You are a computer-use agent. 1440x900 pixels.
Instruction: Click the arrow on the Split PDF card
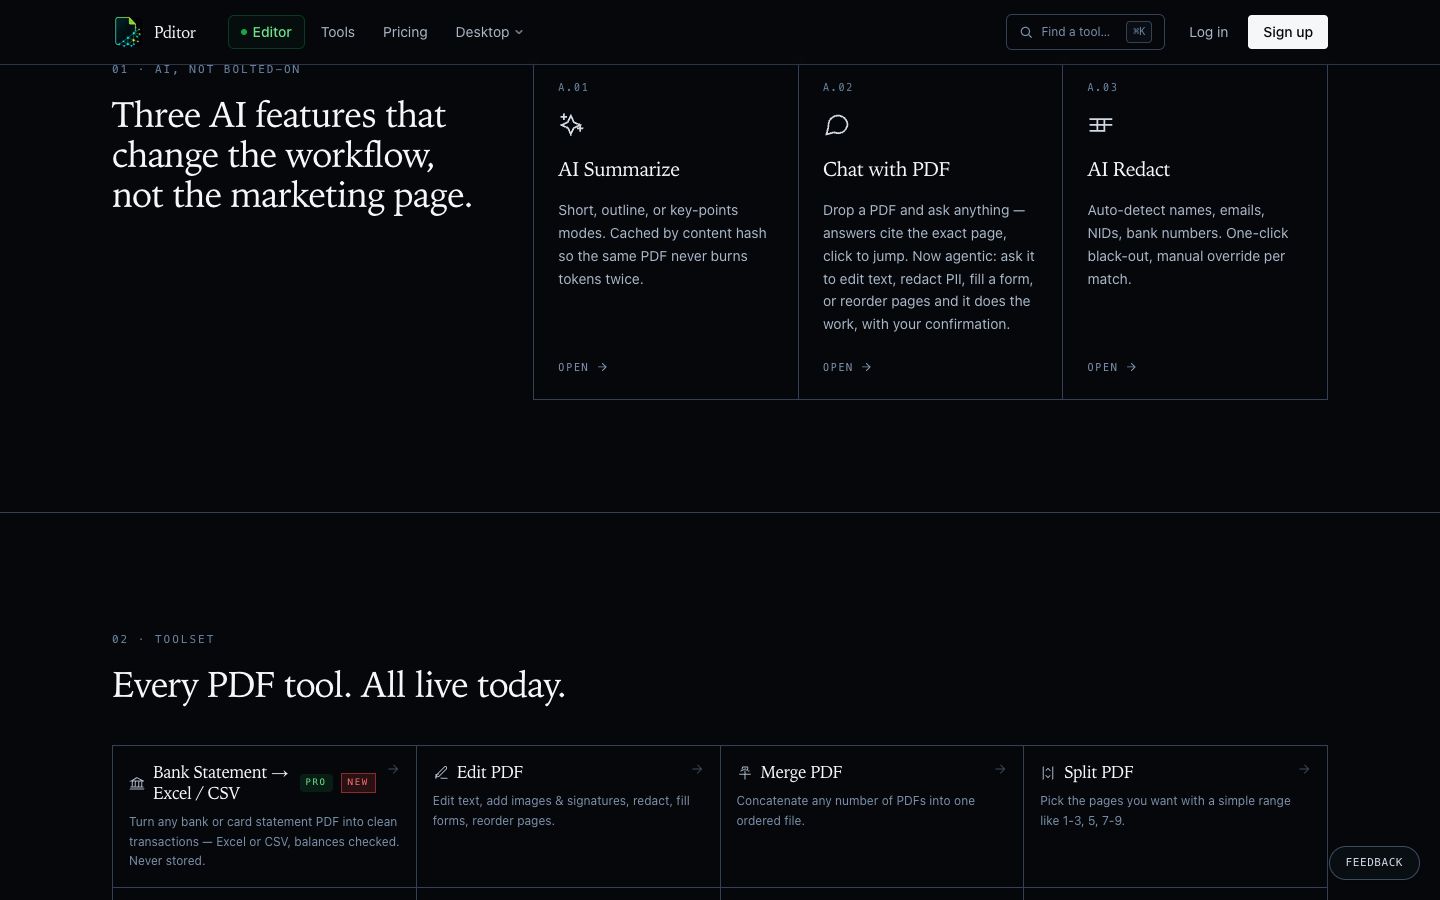pyautogui.click(x=1304, y=769)
